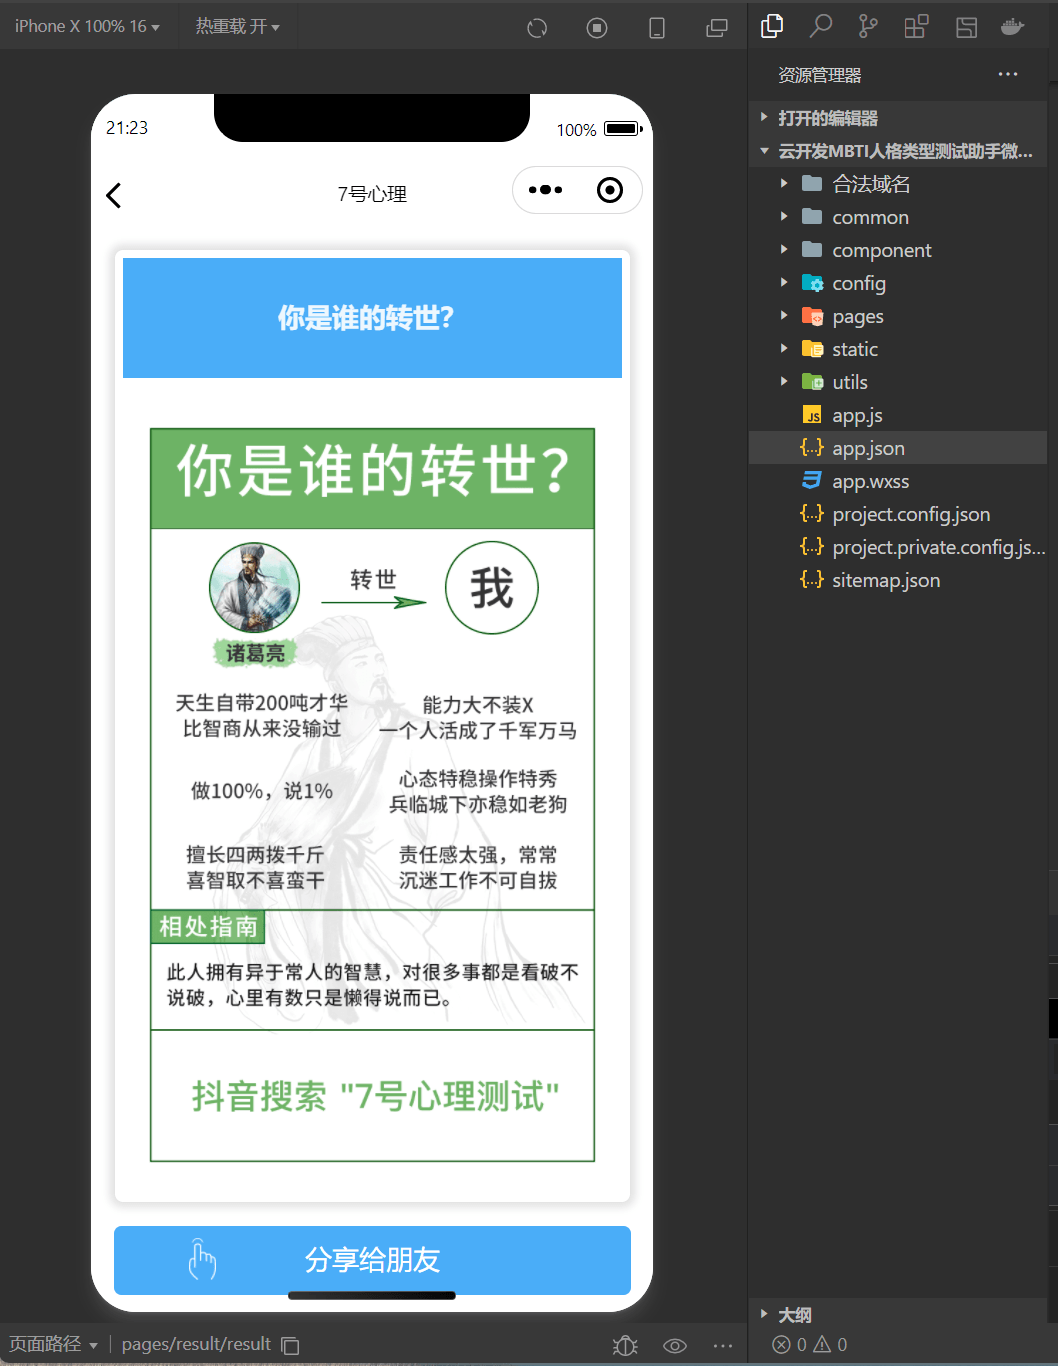Open the 页面路径 dropdown
The width and height of the screenshot is (1058, 1366).
coord(53,1344)
